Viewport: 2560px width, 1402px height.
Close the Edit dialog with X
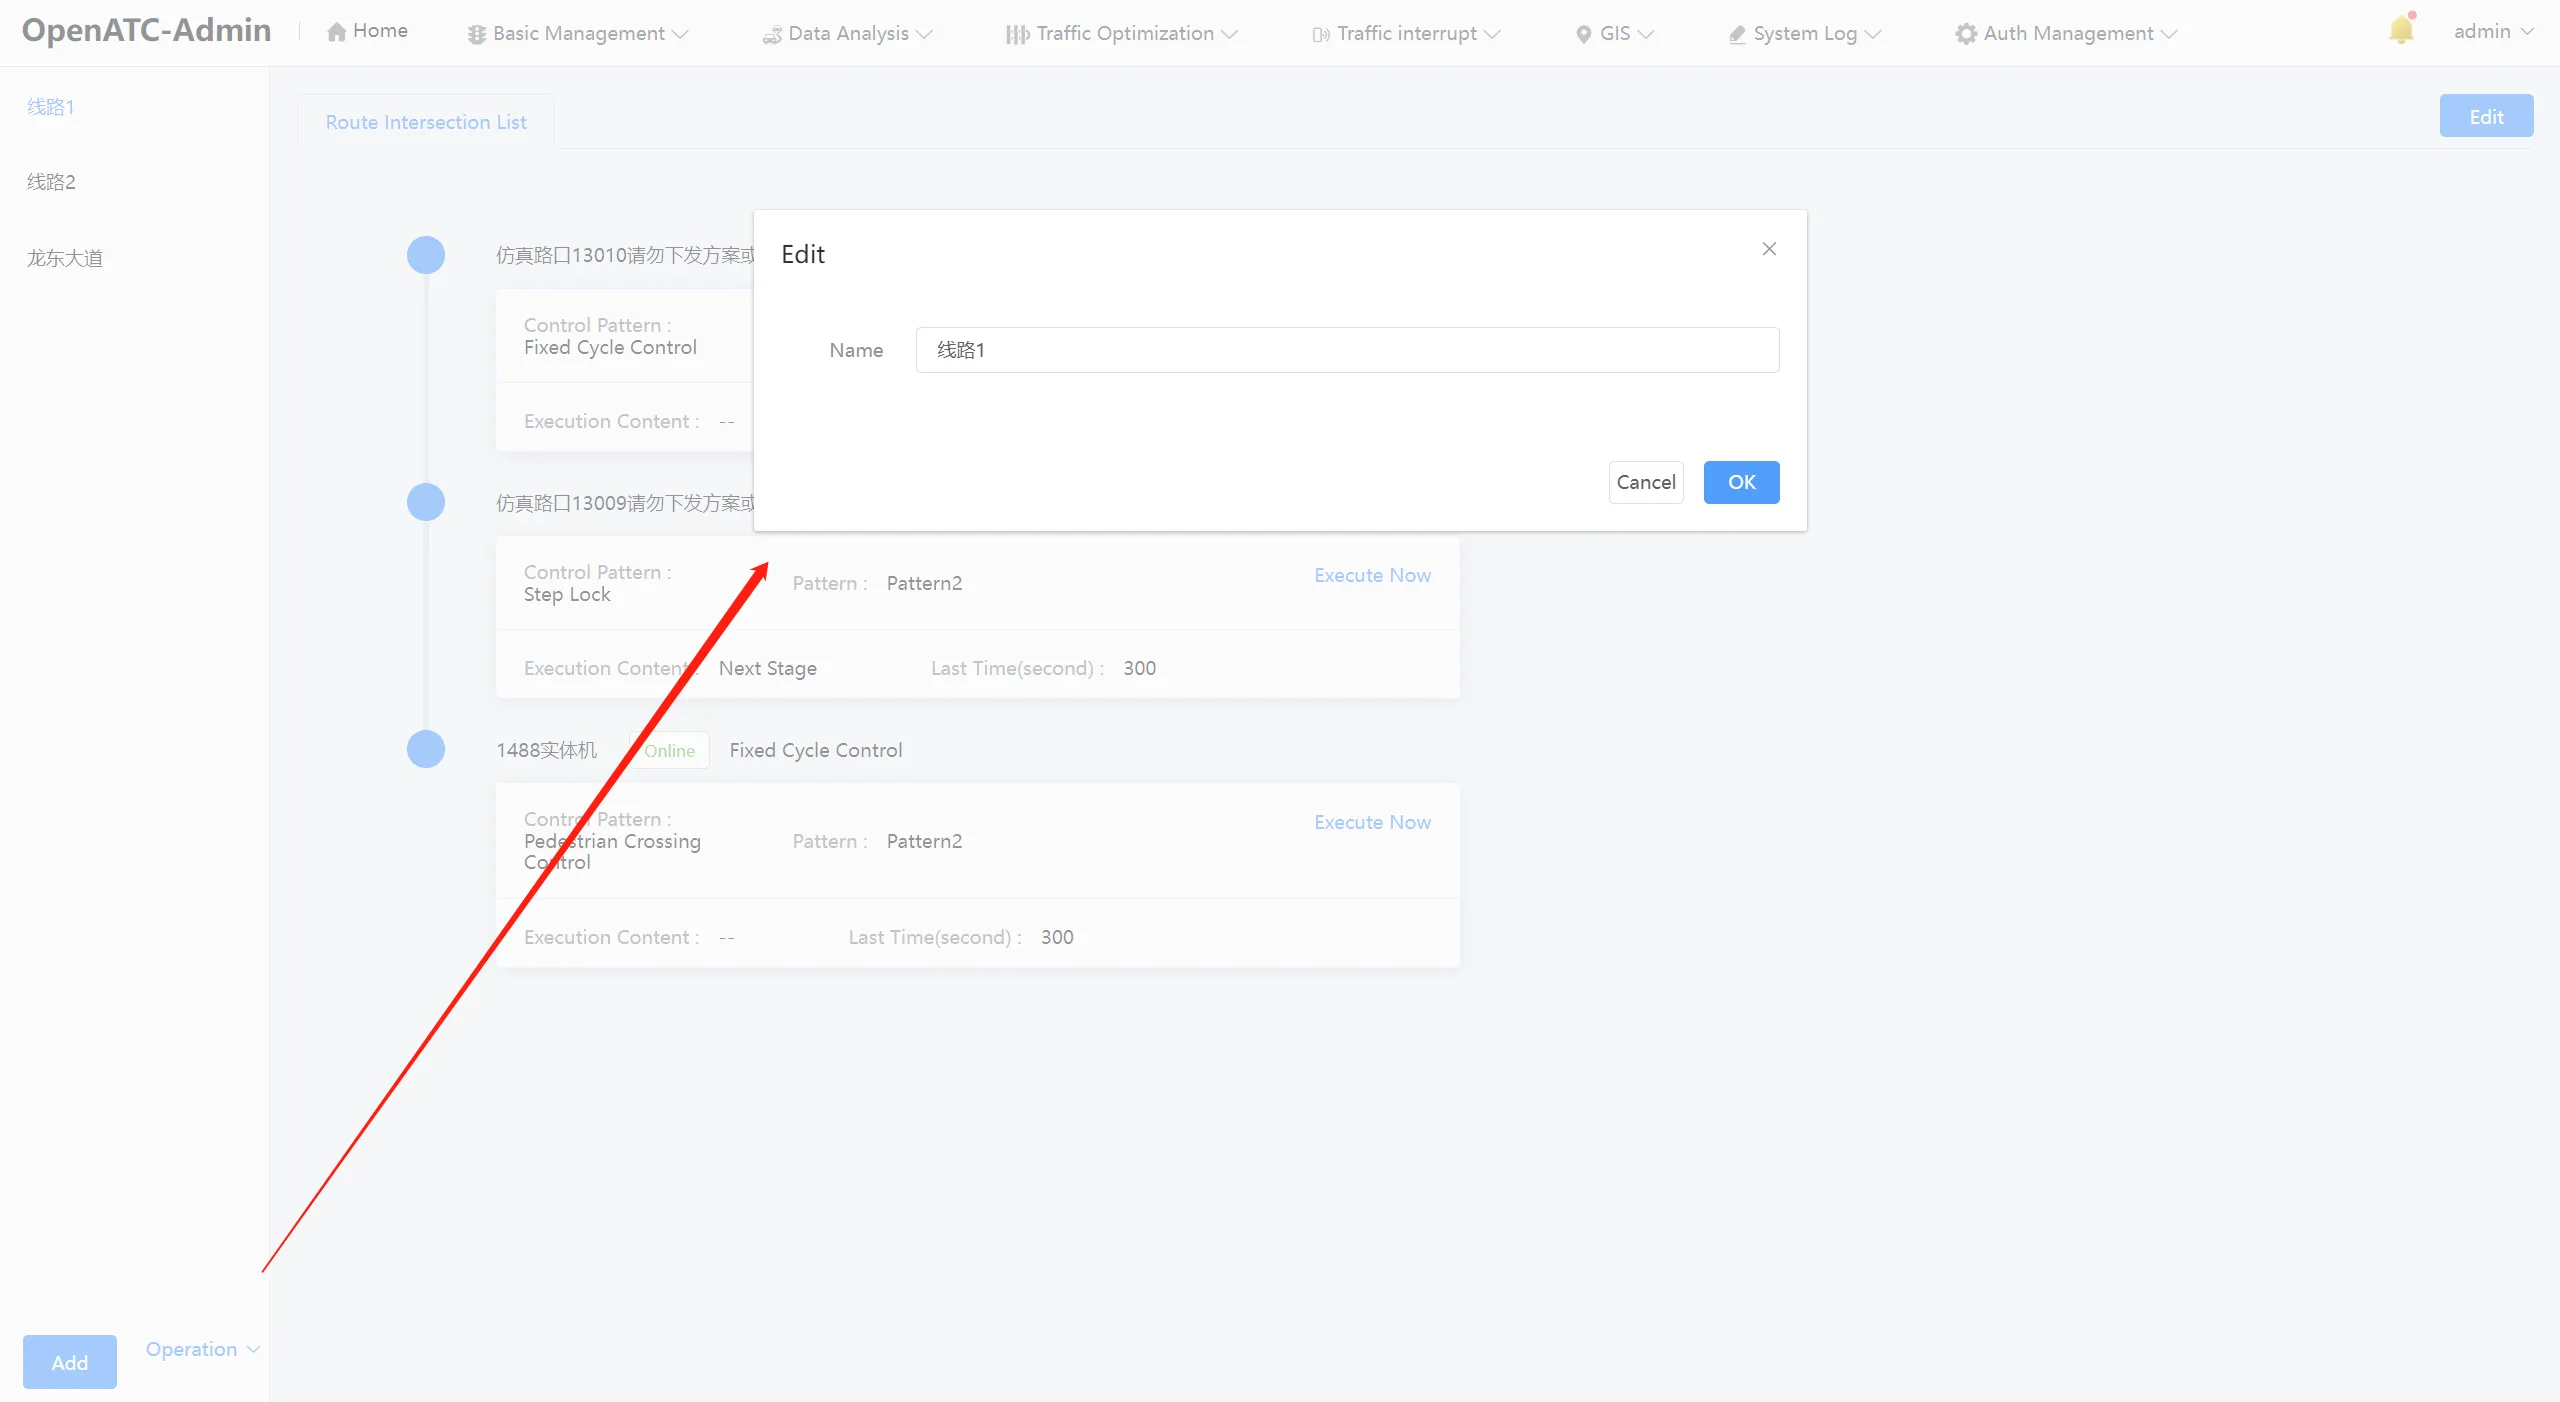1769,249
